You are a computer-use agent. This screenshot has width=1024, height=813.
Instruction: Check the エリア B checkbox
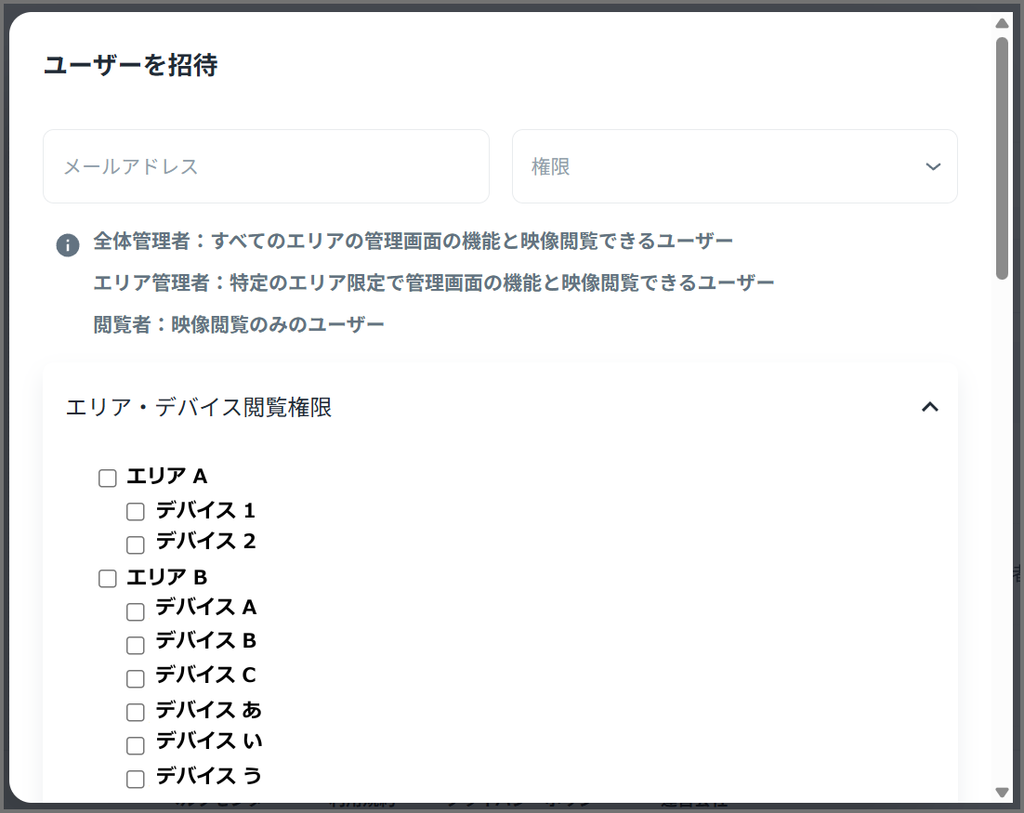[x=108, y=579]
